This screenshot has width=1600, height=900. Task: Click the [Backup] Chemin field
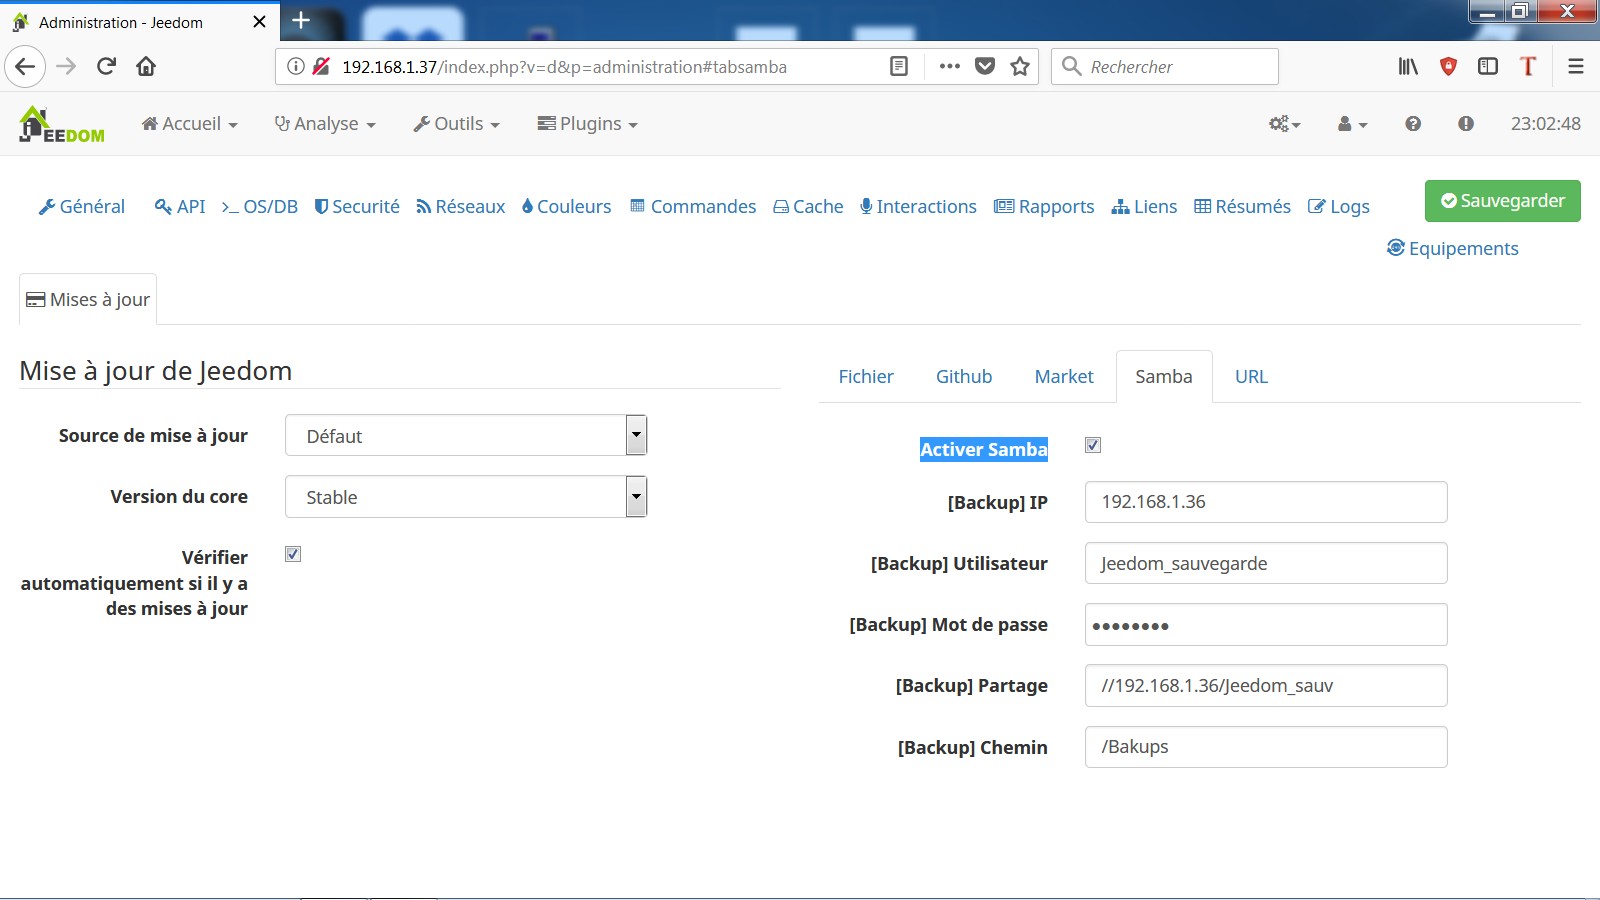pyautogui.click(x=1266, y=747)
